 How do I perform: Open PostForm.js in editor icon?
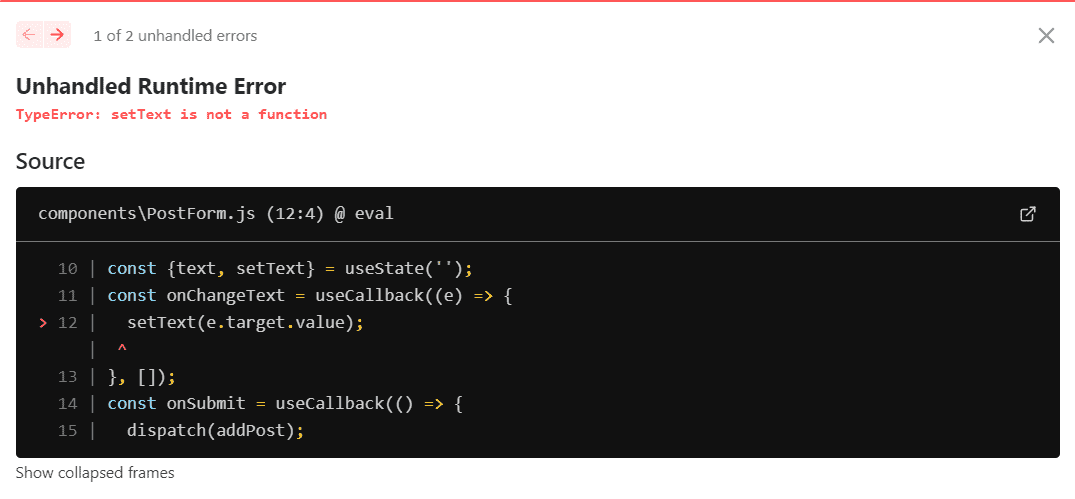[1027, 214]
